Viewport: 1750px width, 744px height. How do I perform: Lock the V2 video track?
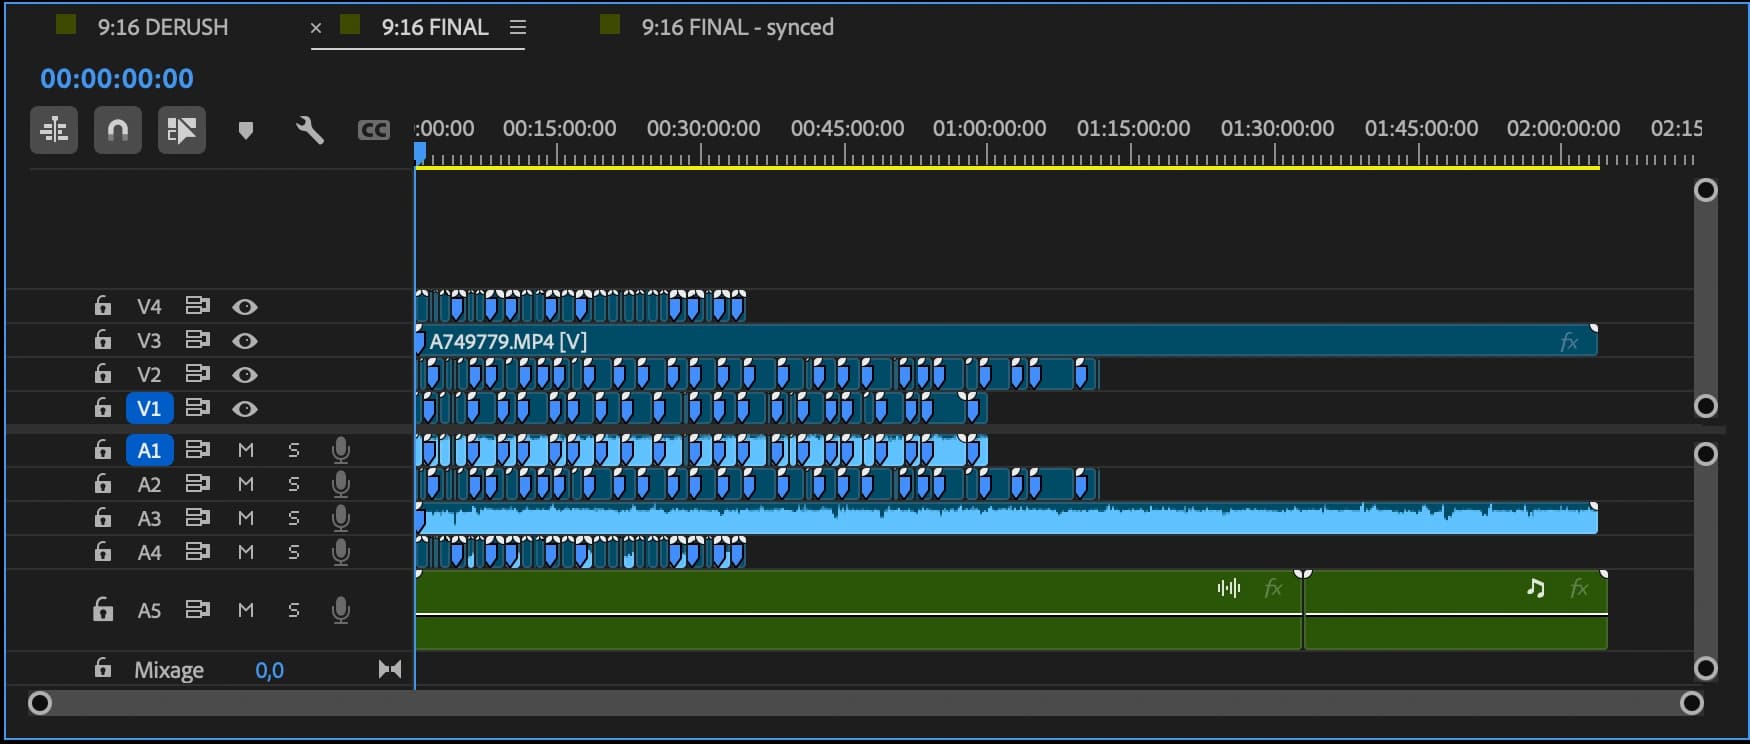(x=102, y=373)
